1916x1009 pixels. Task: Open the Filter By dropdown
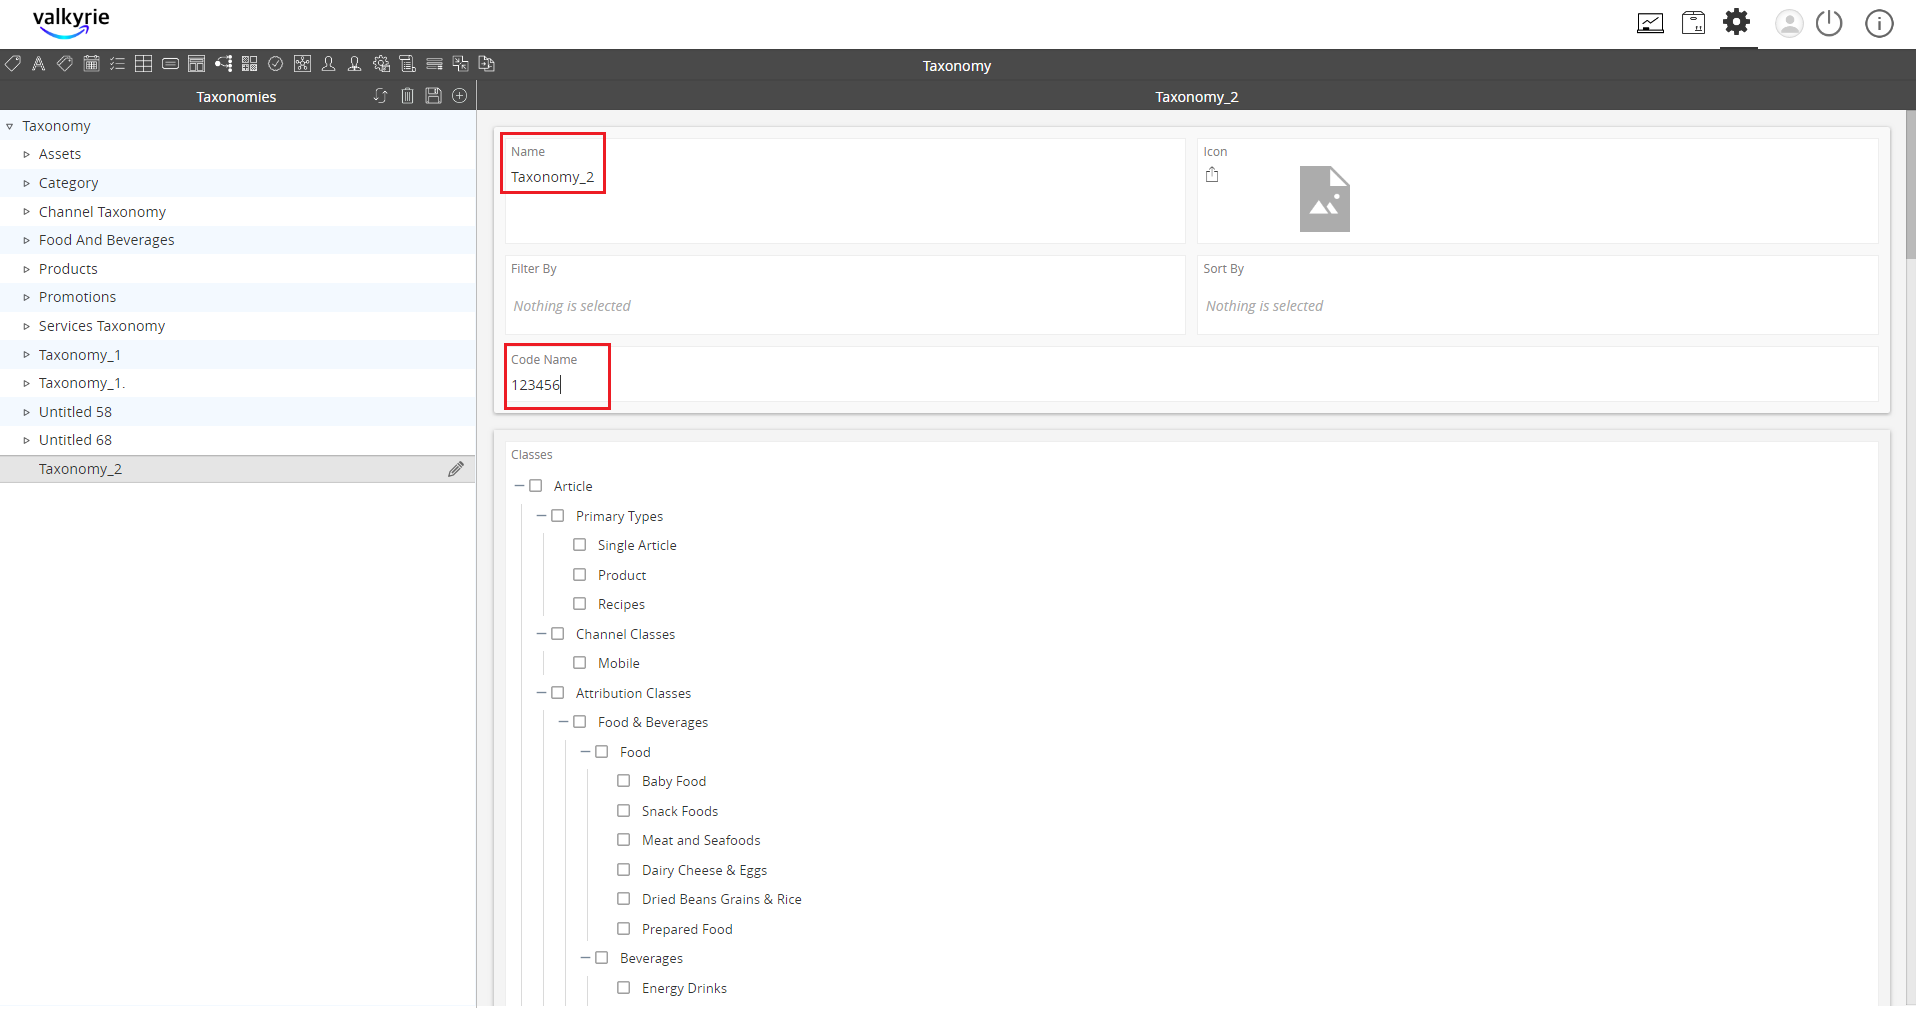coord(845,306)
